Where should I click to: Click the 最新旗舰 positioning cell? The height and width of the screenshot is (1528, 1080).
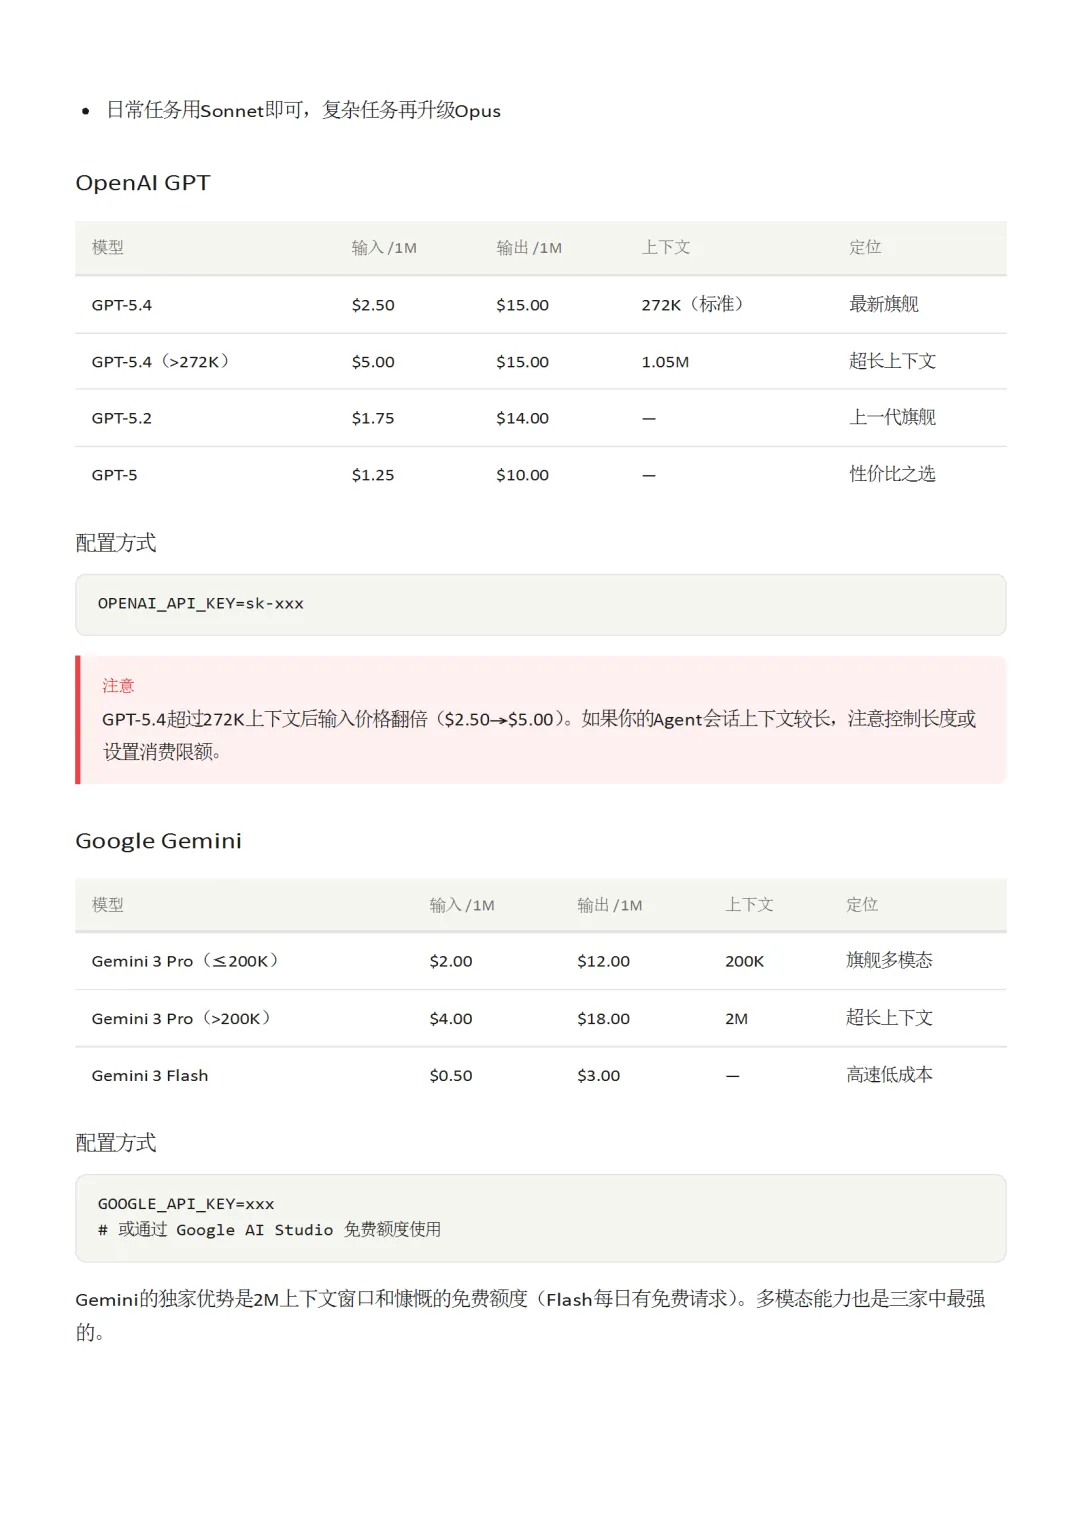pos(884,304)
